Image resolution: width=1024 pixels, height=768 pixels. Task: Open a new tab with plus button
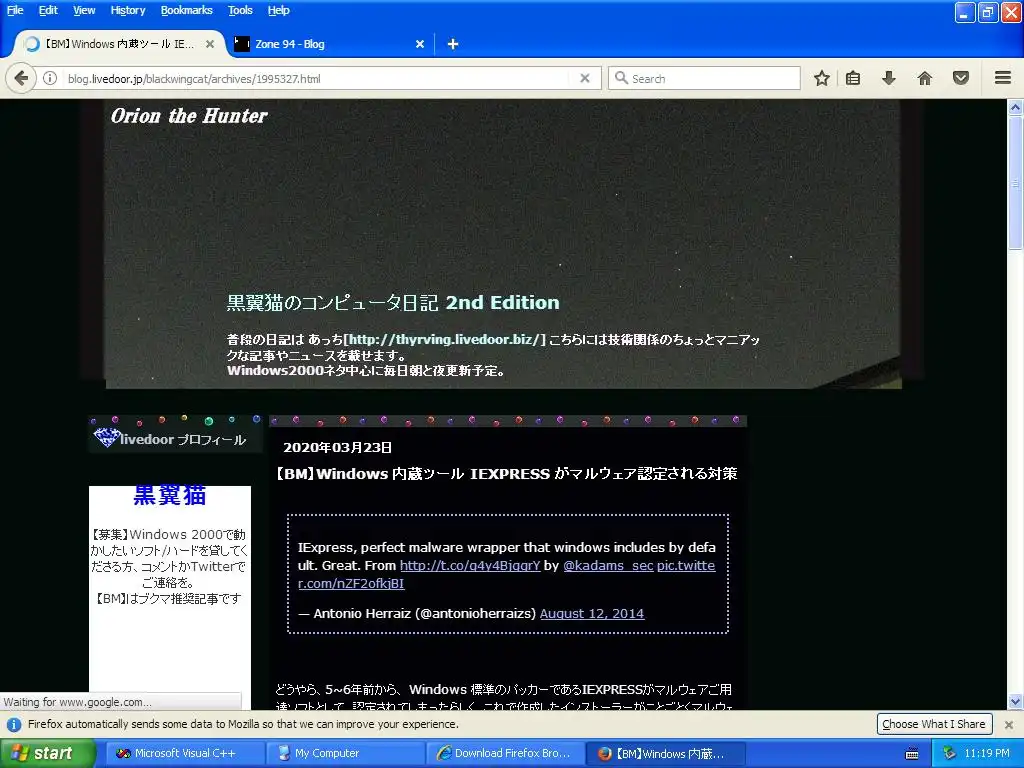(x=453, y=44)
